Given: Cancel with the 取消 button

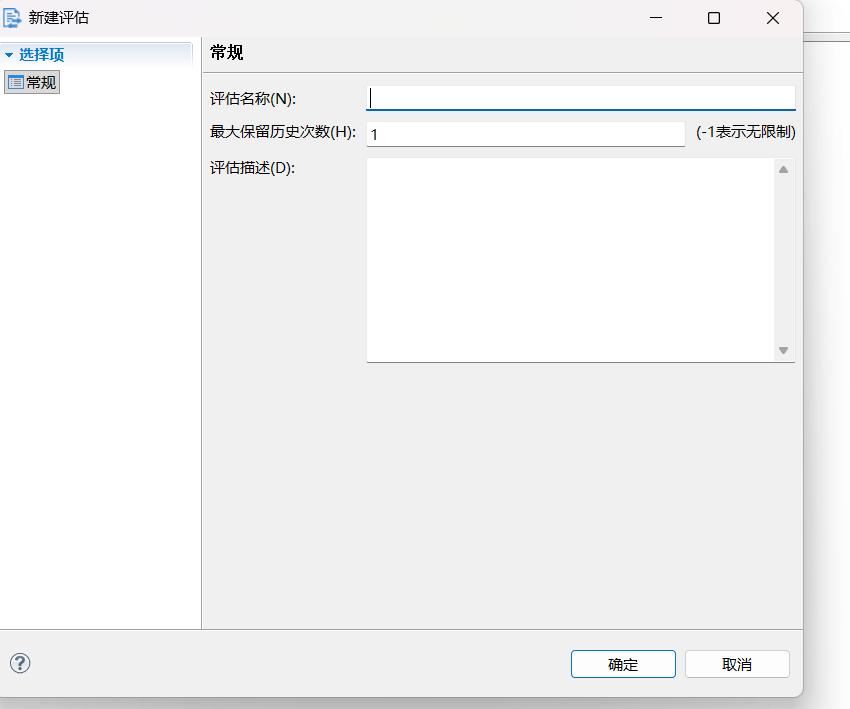Looking at the screenshot, I should (x=737, y=664).
